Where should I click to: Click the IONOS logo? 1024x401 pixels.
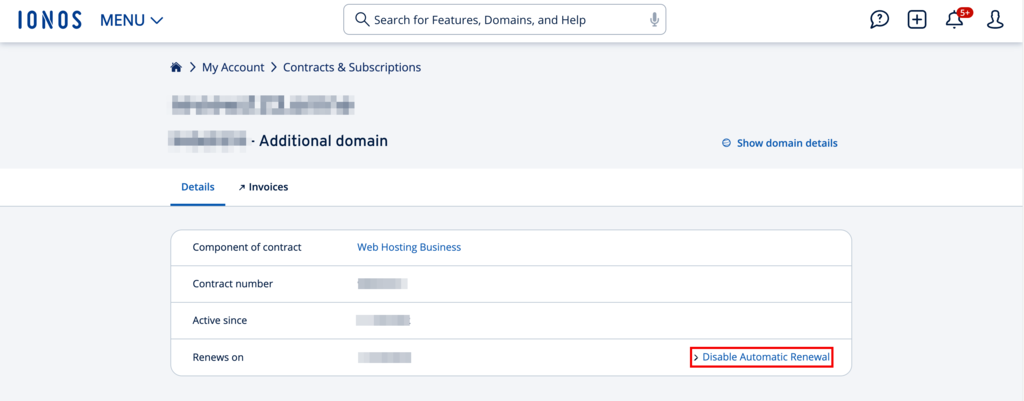(50, 20)
